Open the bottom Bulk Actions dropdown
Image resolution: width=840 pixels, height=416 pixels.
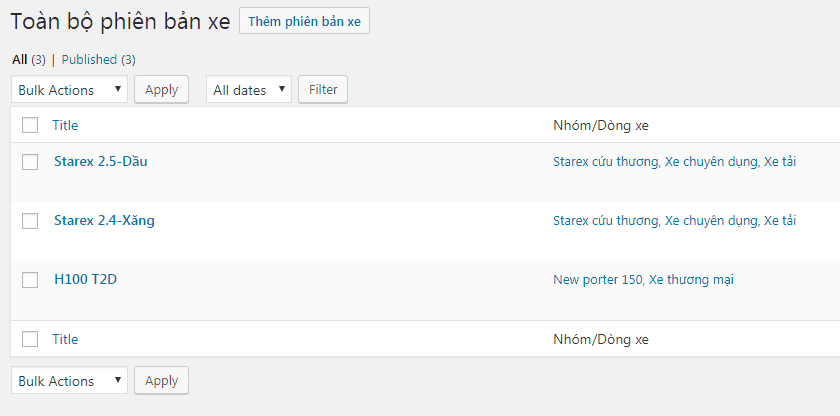70,381
